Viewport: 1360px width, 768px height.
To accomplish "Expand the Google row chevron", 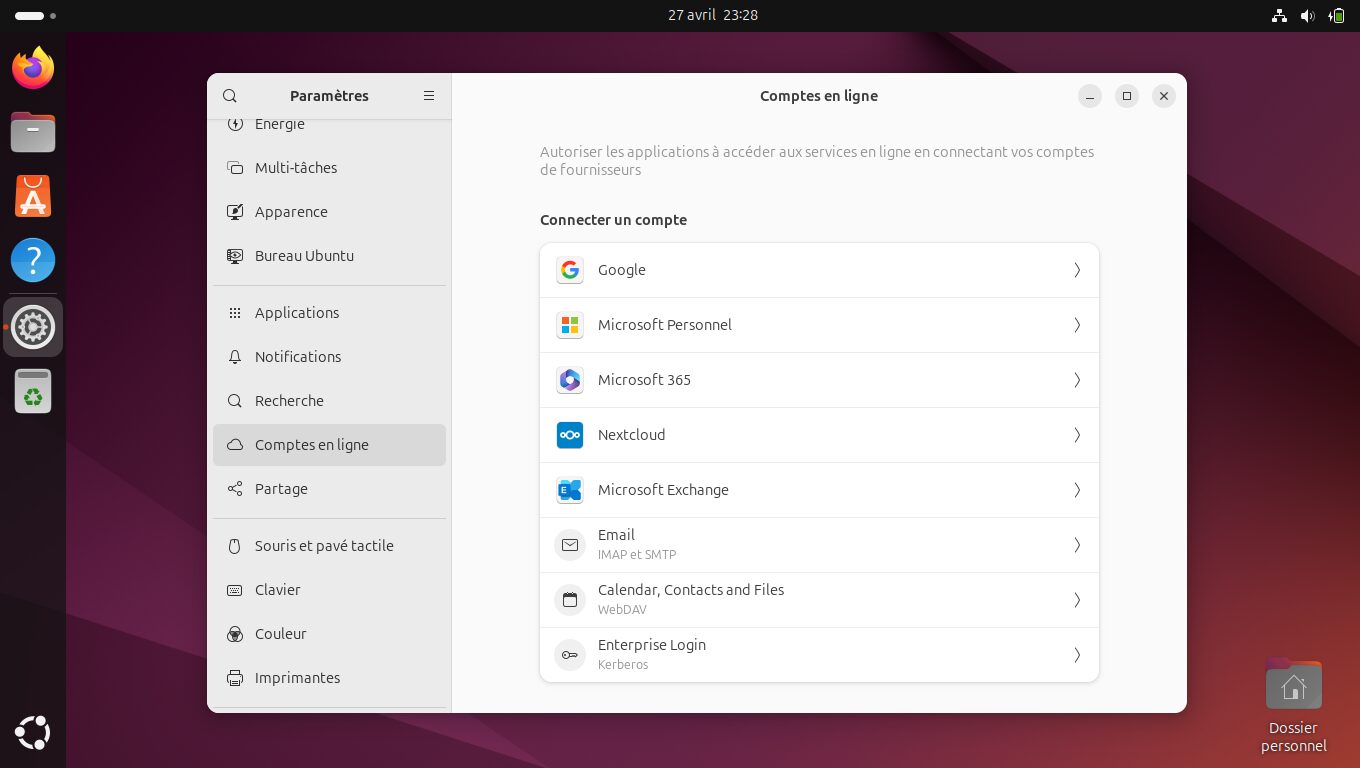I will [x=1077, y=270].
